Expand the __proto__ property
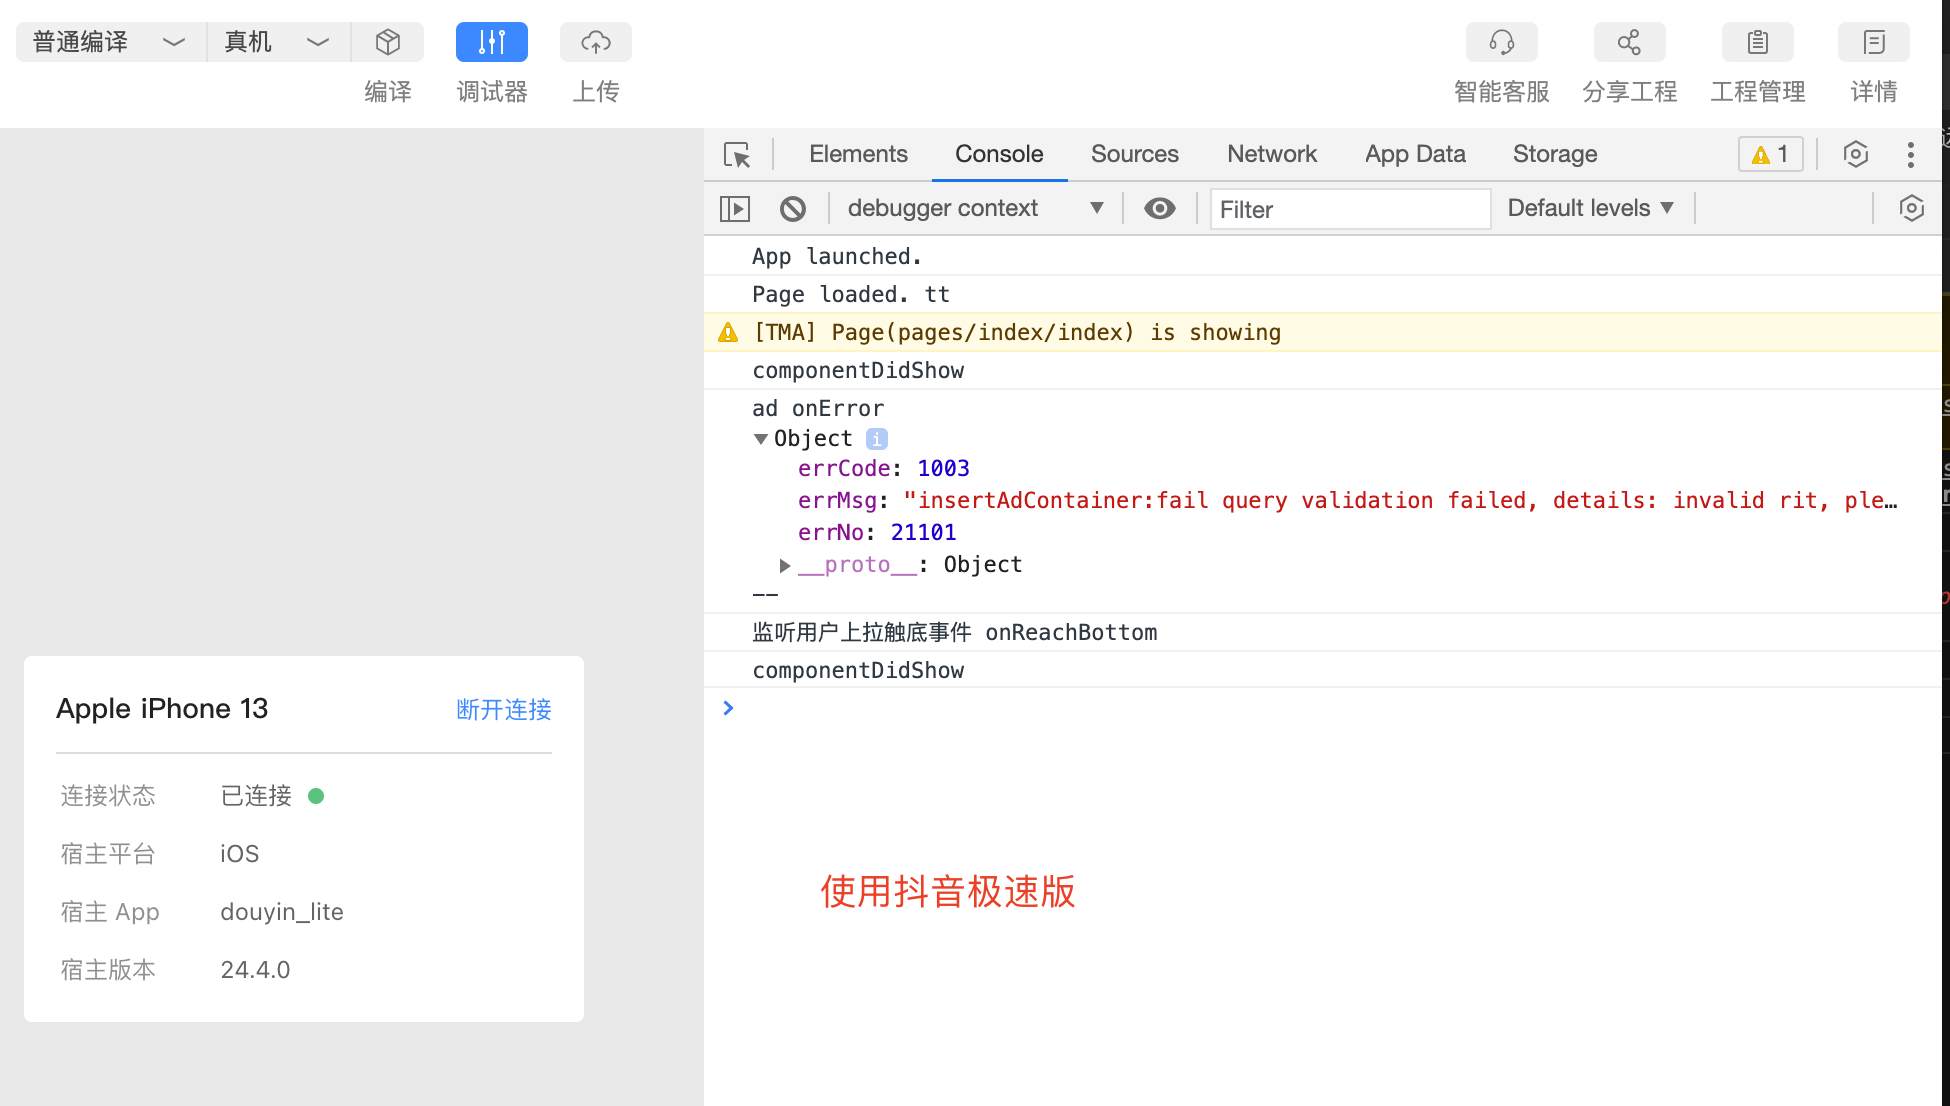The width and height of the screenshot is (1950, 1106). pyautogui.click(x=785, y=565)
